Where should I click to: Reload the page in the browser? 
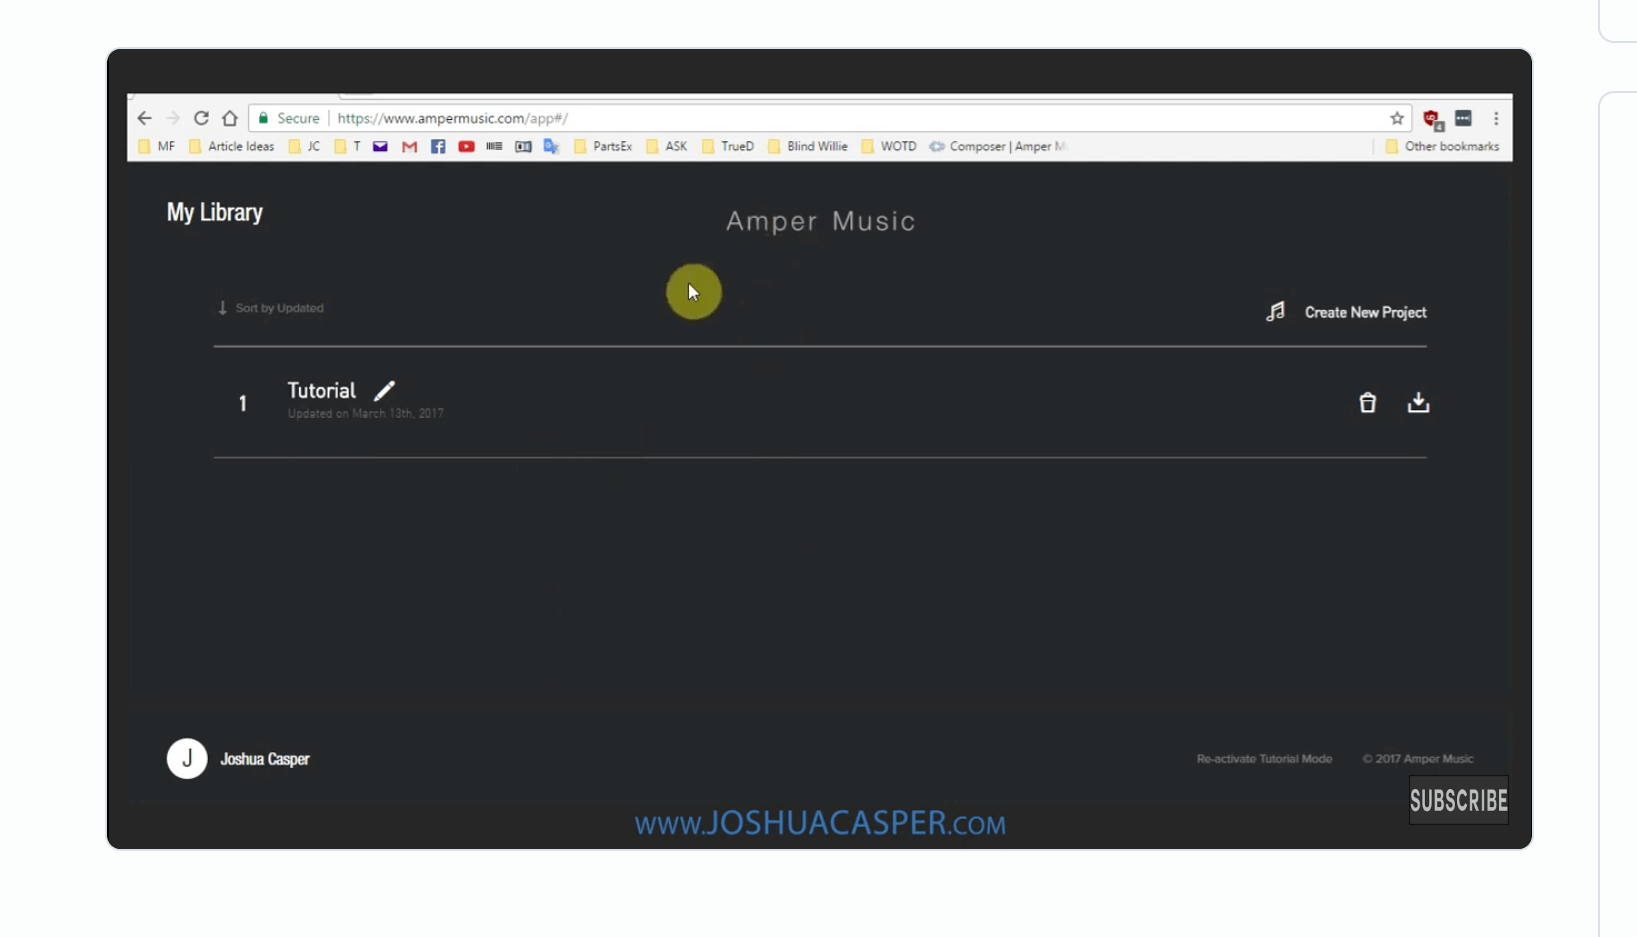(201, 118)
